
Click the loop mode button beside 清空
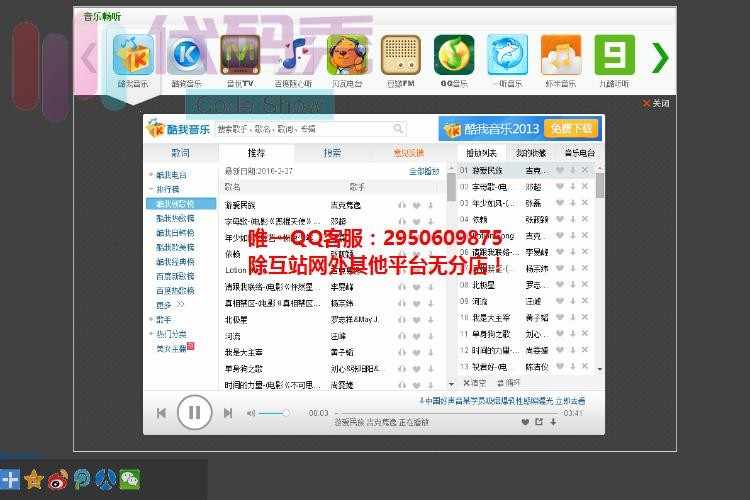[x=508, y=383]
